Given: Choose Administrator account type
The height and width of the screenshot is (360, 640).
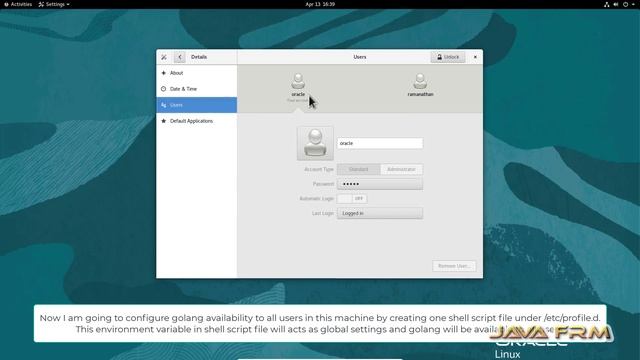Looking at the screenshot, I should point(401,169).
